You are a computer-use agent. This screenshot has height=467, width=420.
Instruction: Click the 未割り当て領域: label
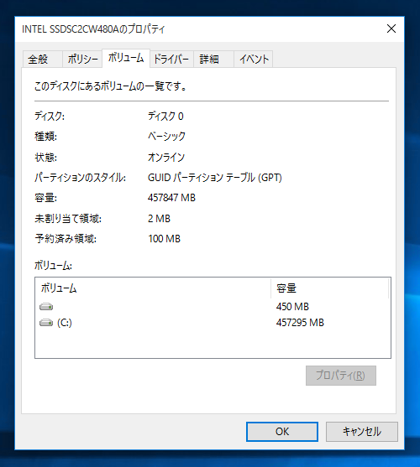pyautogui.click(x=68, y=219)
